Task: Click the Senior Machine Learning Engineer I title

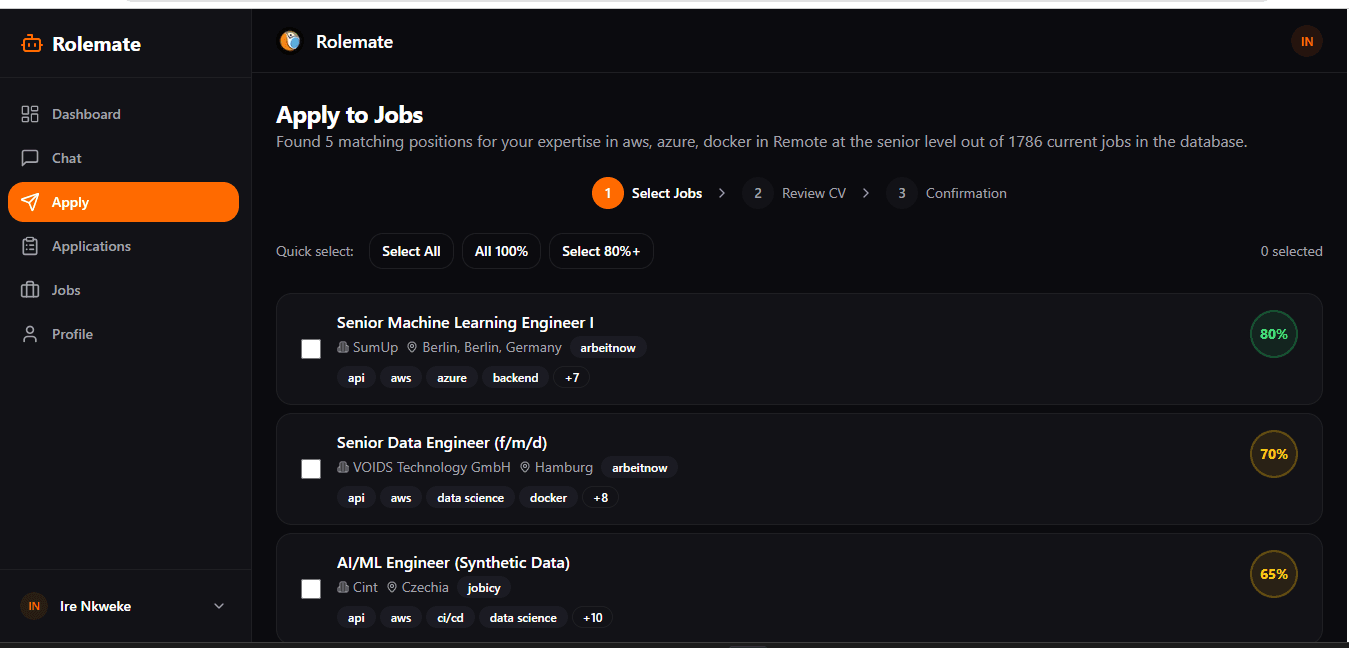Action: pyautogui.click(x=465, y=322)
